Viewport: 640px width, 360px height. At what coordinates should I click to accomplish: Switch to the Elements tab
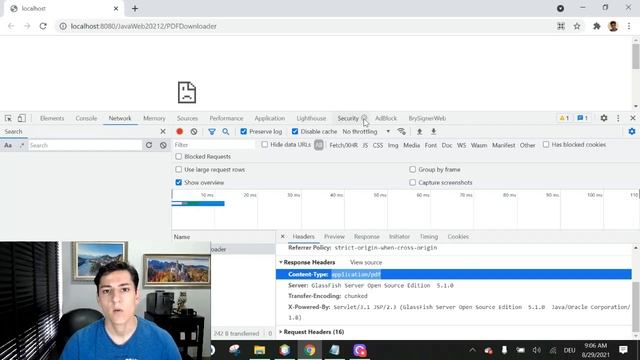[x=52, y=118]
